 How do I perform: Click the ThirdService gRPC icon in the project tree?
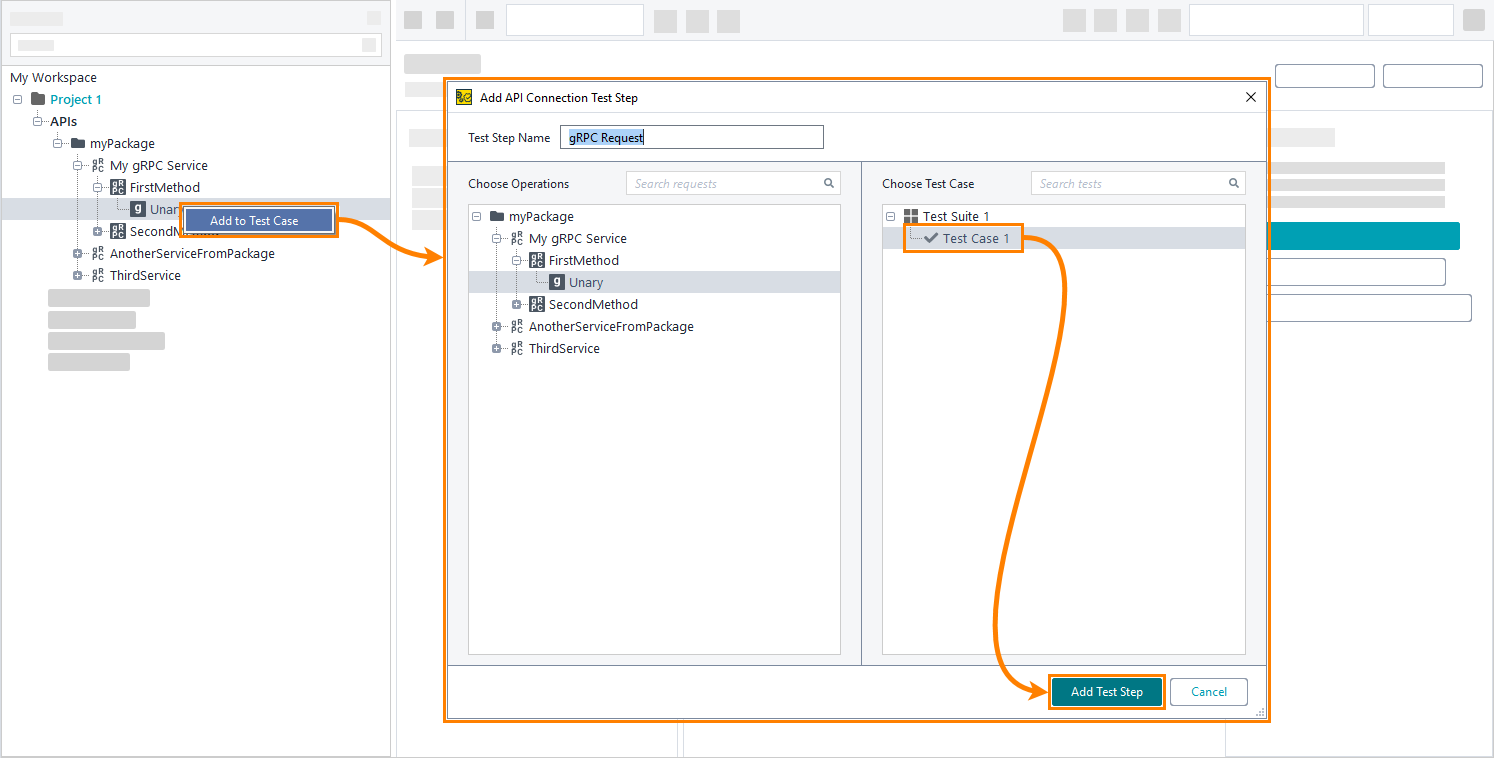(99, 275)
